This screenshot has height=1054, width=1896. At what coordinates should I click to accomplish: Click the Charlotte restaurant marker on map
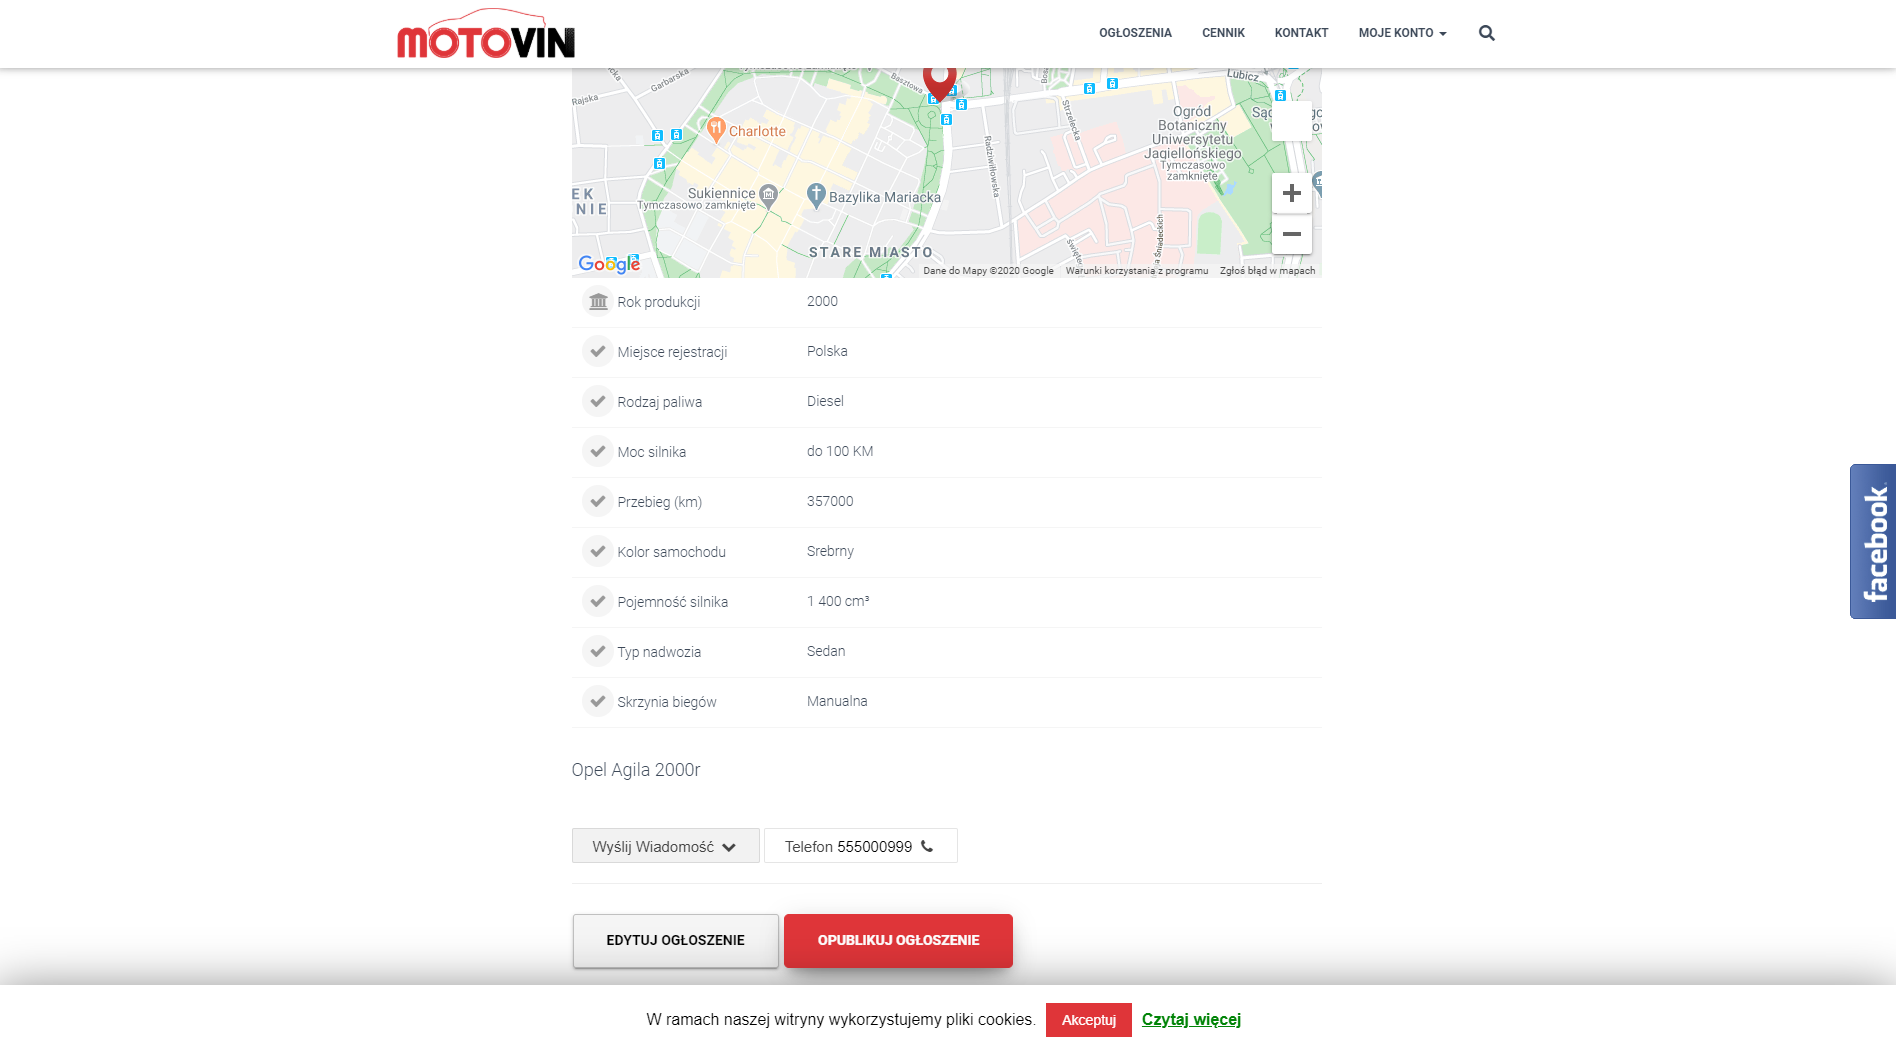(716, 129)
